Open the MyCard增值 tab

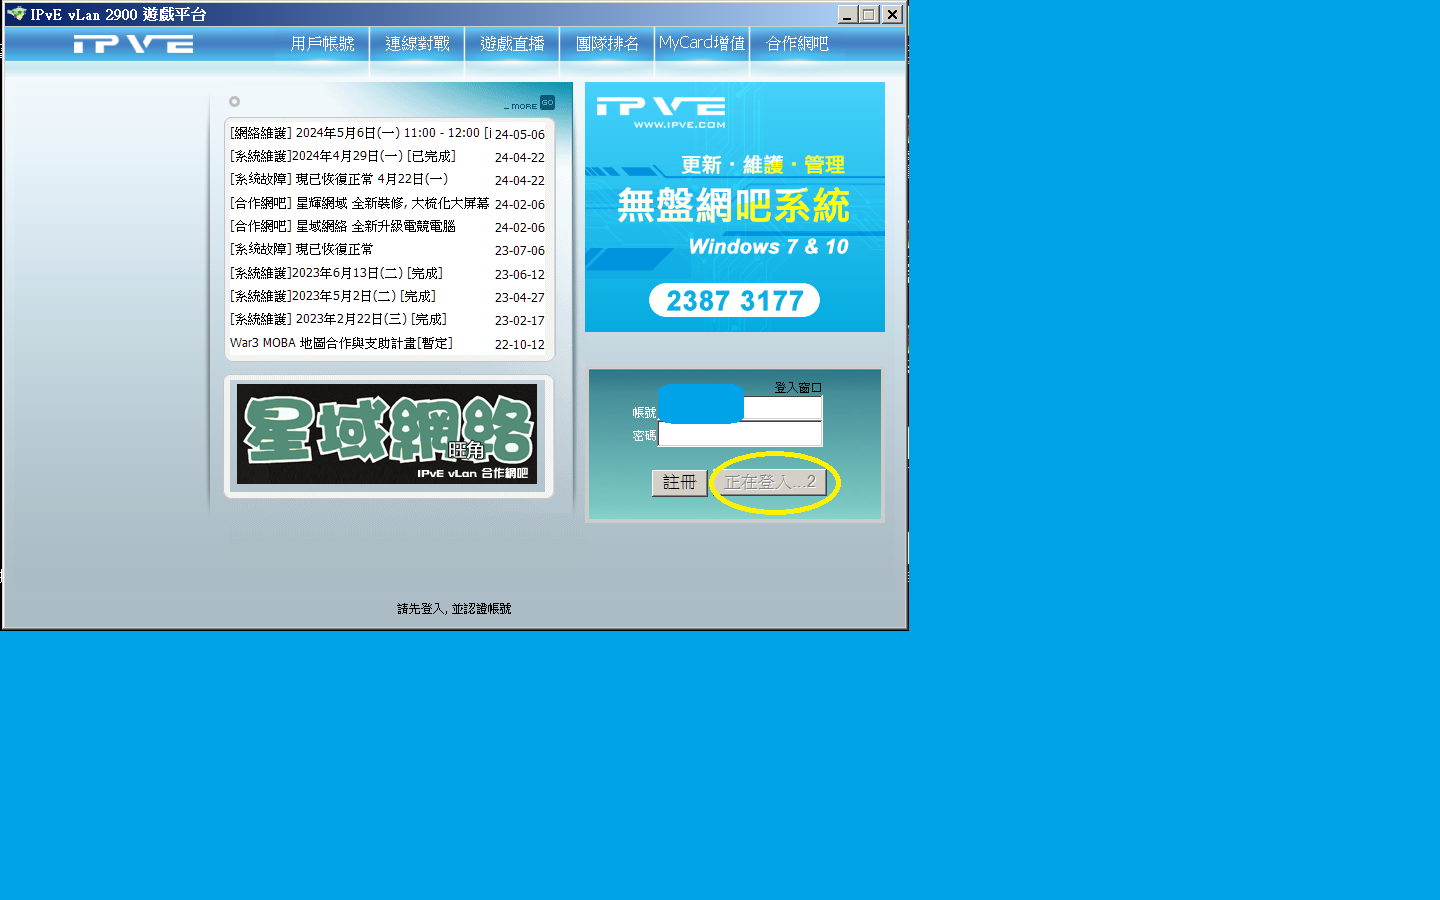pyautogui.click(x=702, y=43)
